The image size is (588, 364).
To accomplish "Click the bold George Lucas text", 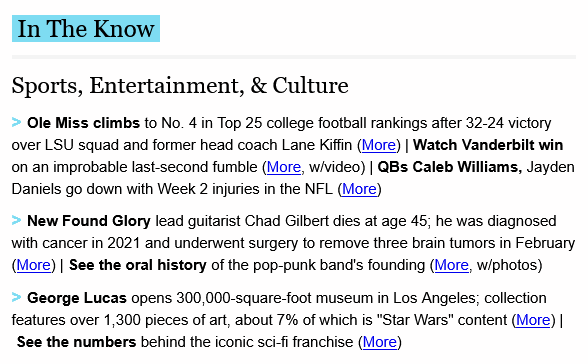I will click(x=77, y=298).
